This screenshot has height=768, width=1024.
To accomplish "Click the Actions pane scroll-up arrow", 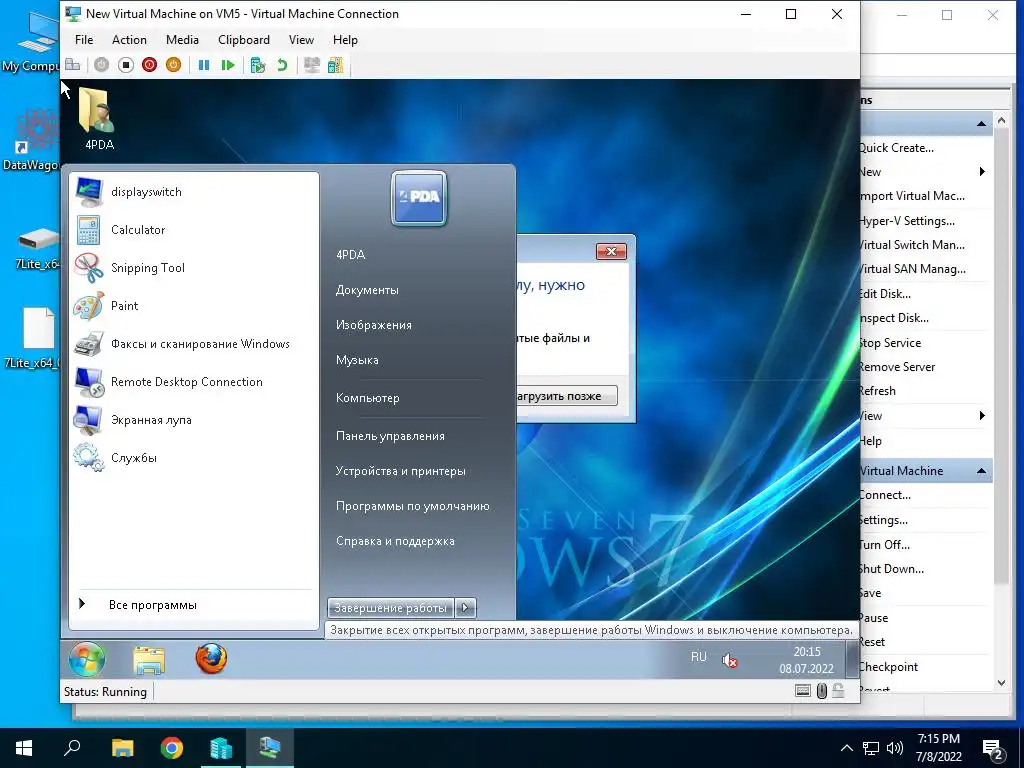I will (x=1001, y=120).
